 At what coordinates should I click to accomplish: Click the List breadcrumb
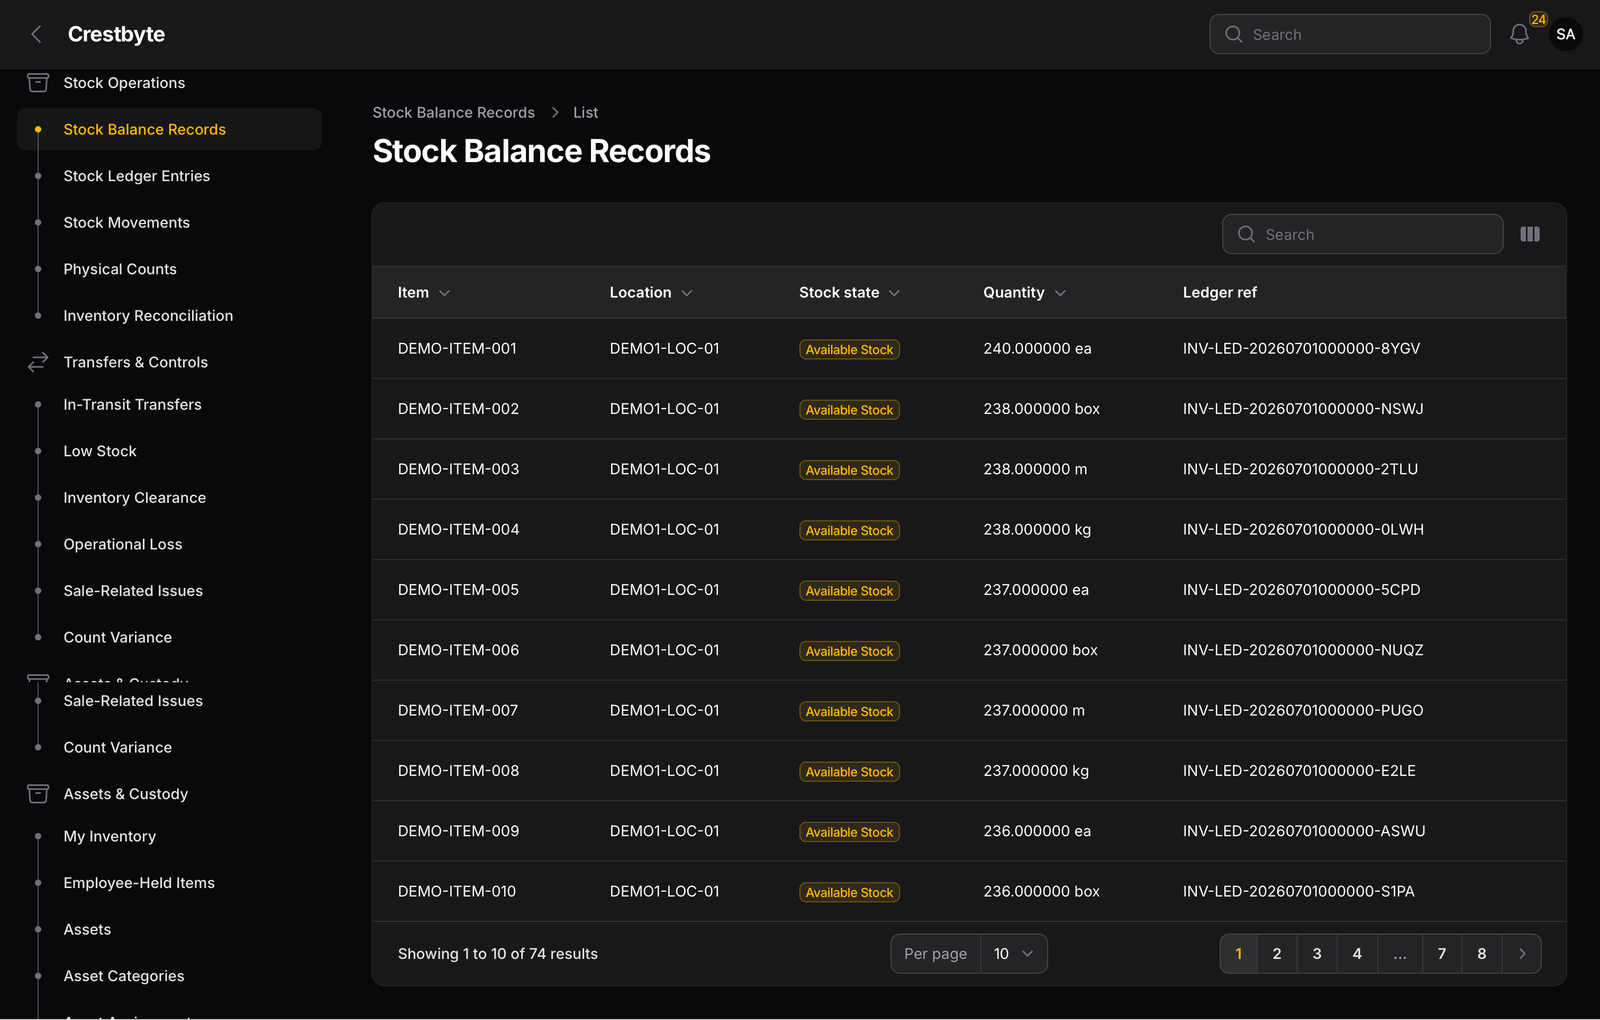coord(586,113)
